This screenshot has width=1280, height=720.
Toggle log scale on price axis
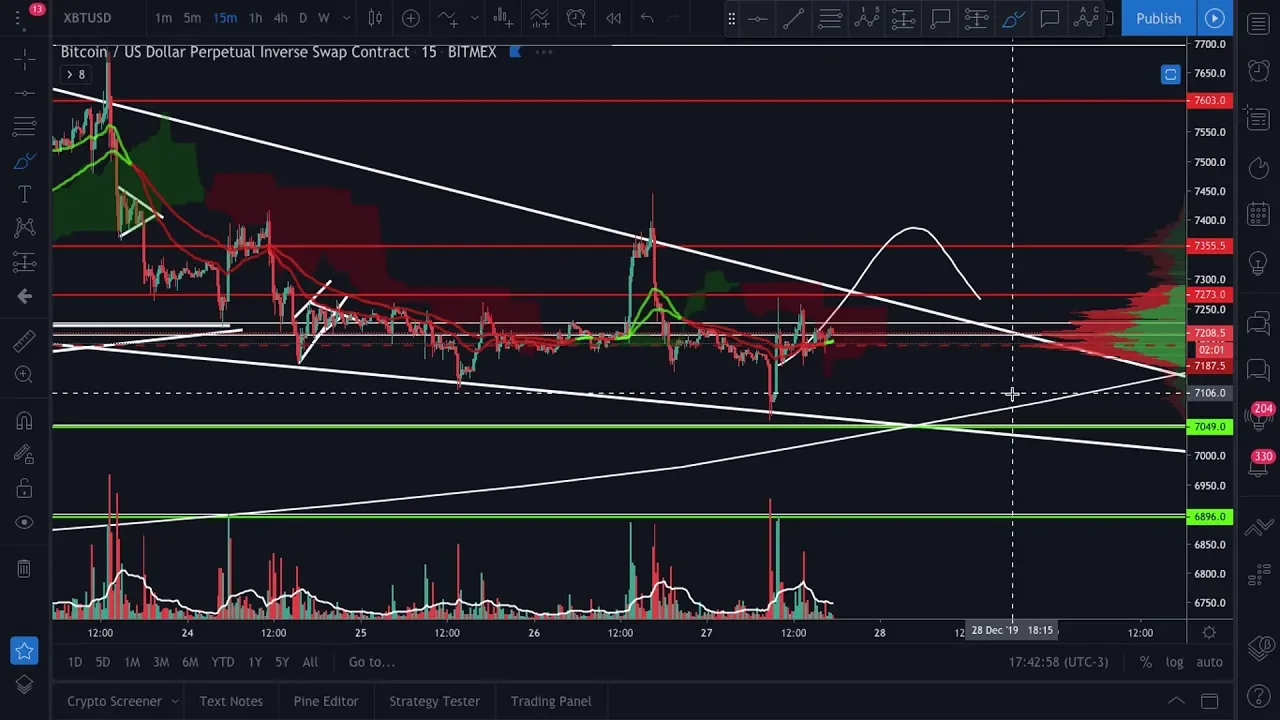[x=1174, y=662]
